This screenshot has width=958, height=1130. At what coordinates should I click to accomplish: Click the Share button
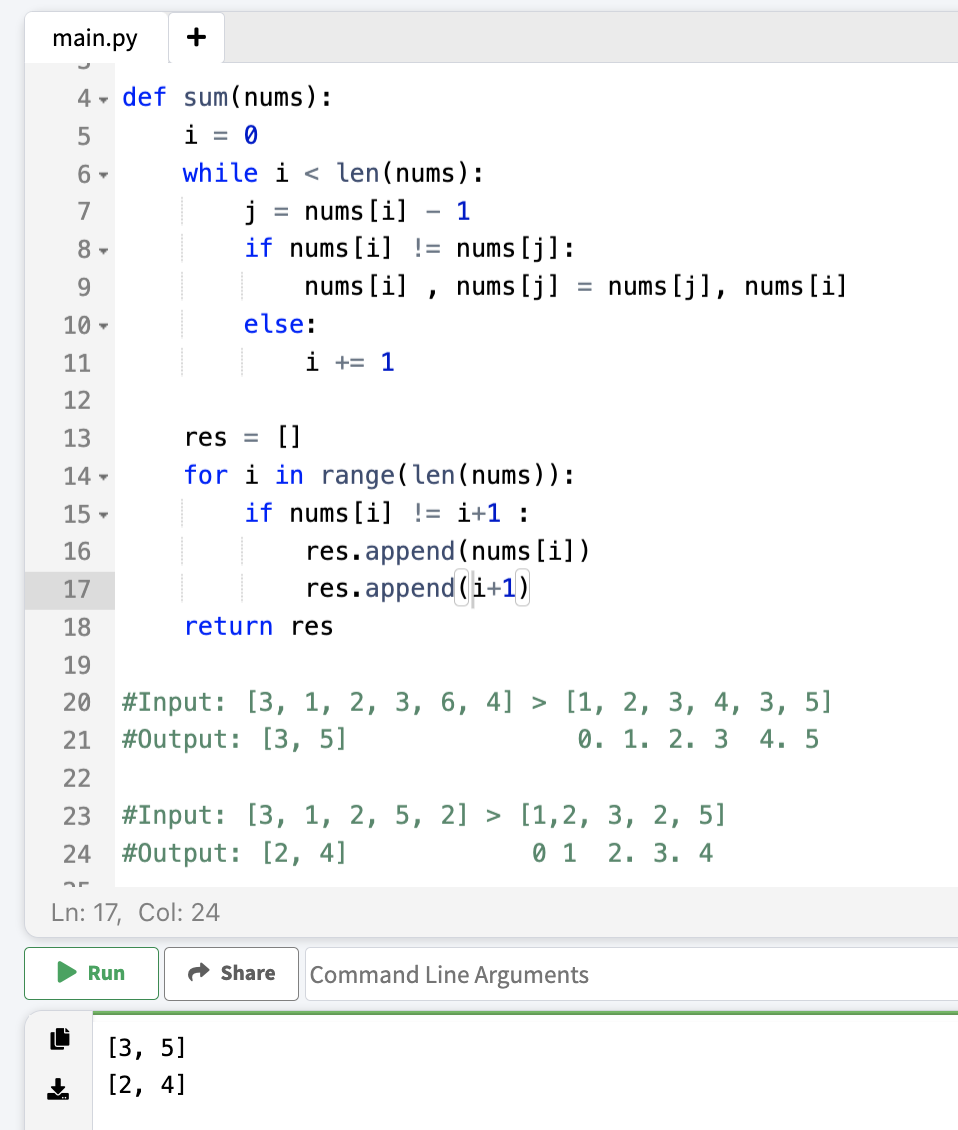(231, 973)
